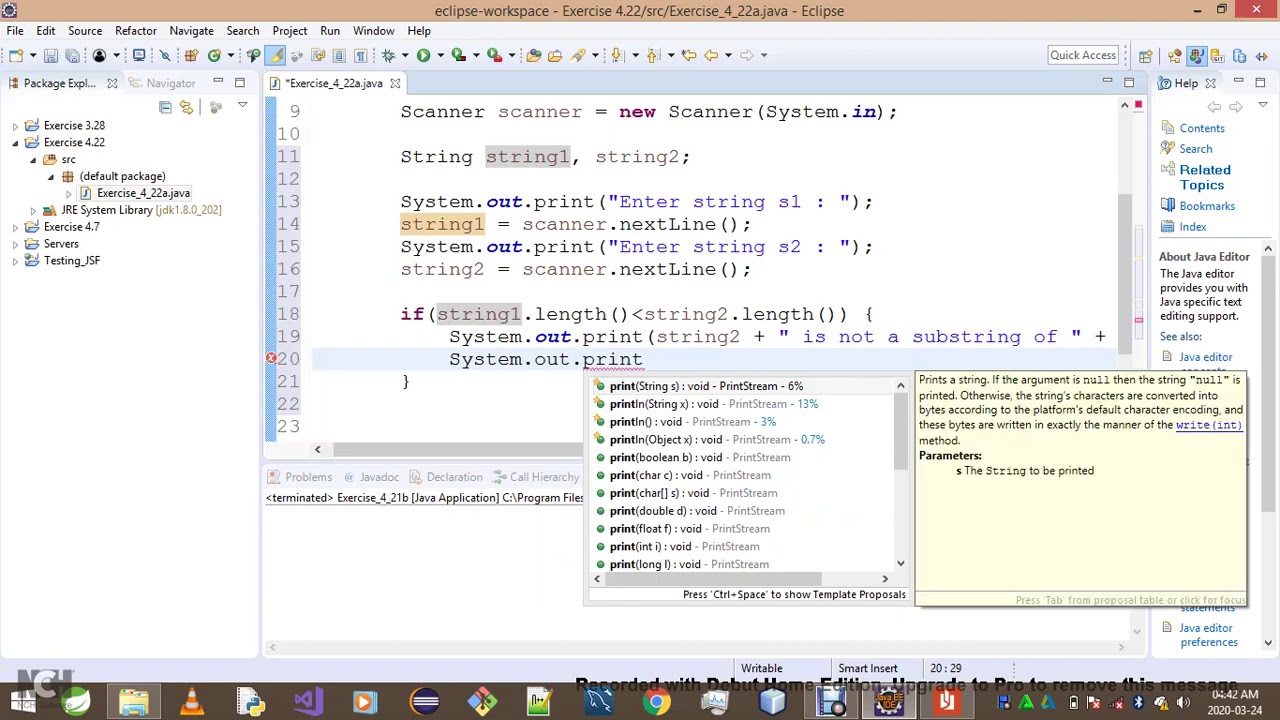Follow the write(int) link in Javadoc popup

pyautogui.click(x=1208, y=425)
